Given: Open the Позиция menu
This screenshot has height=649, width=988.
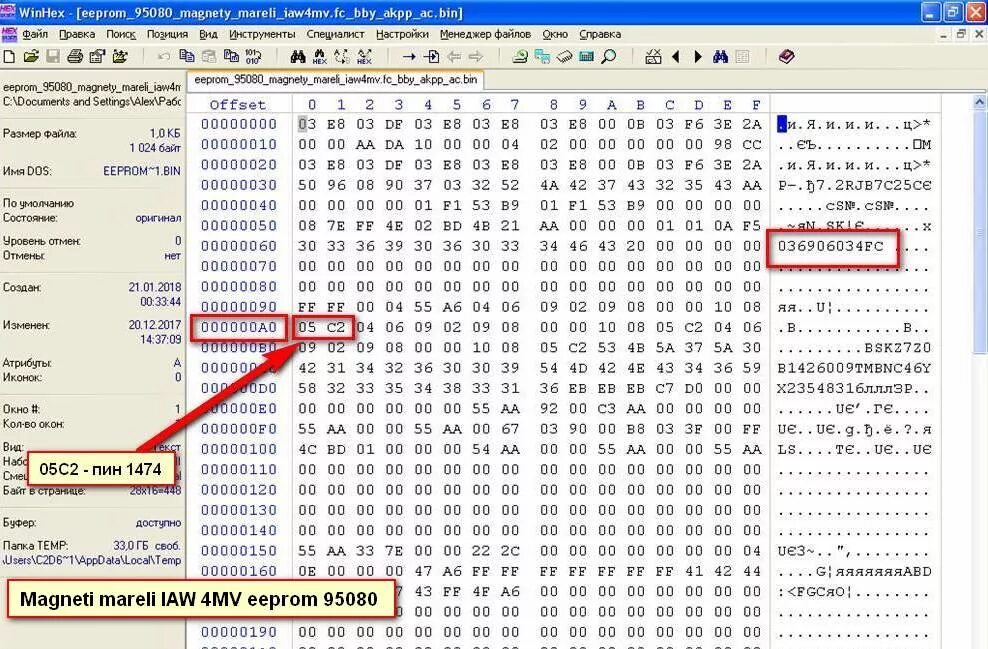Looking at the screenshot, I should coord(168,34).
